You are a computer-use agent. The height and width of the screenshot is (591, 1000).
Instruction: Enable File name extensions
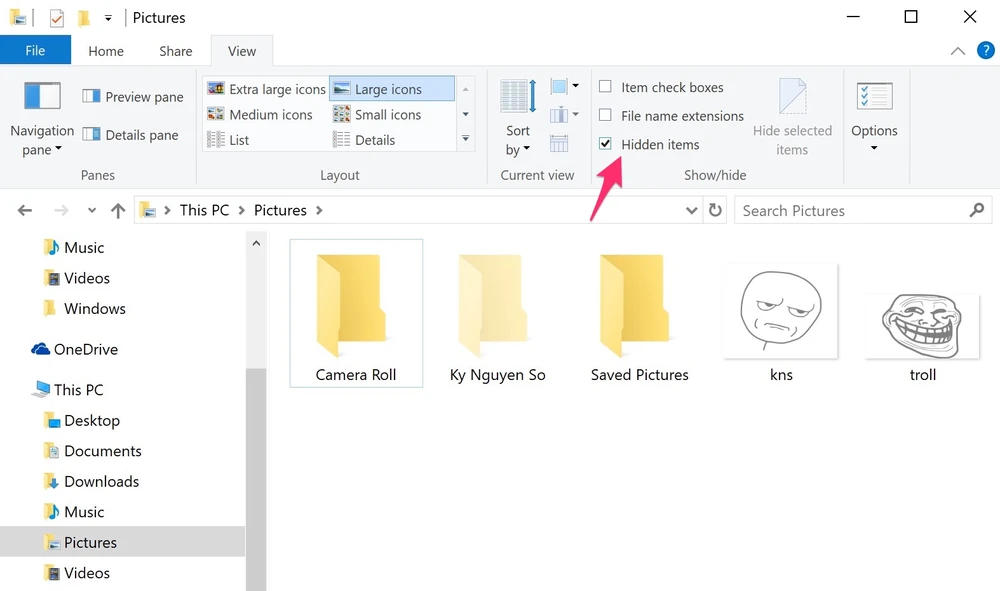604,115
